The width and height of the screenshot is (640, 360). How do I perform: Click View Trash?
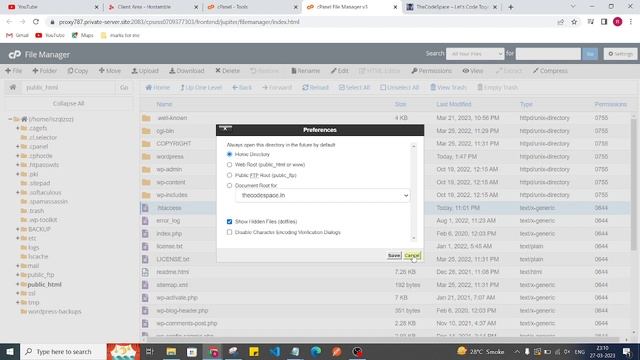(448, 87)
